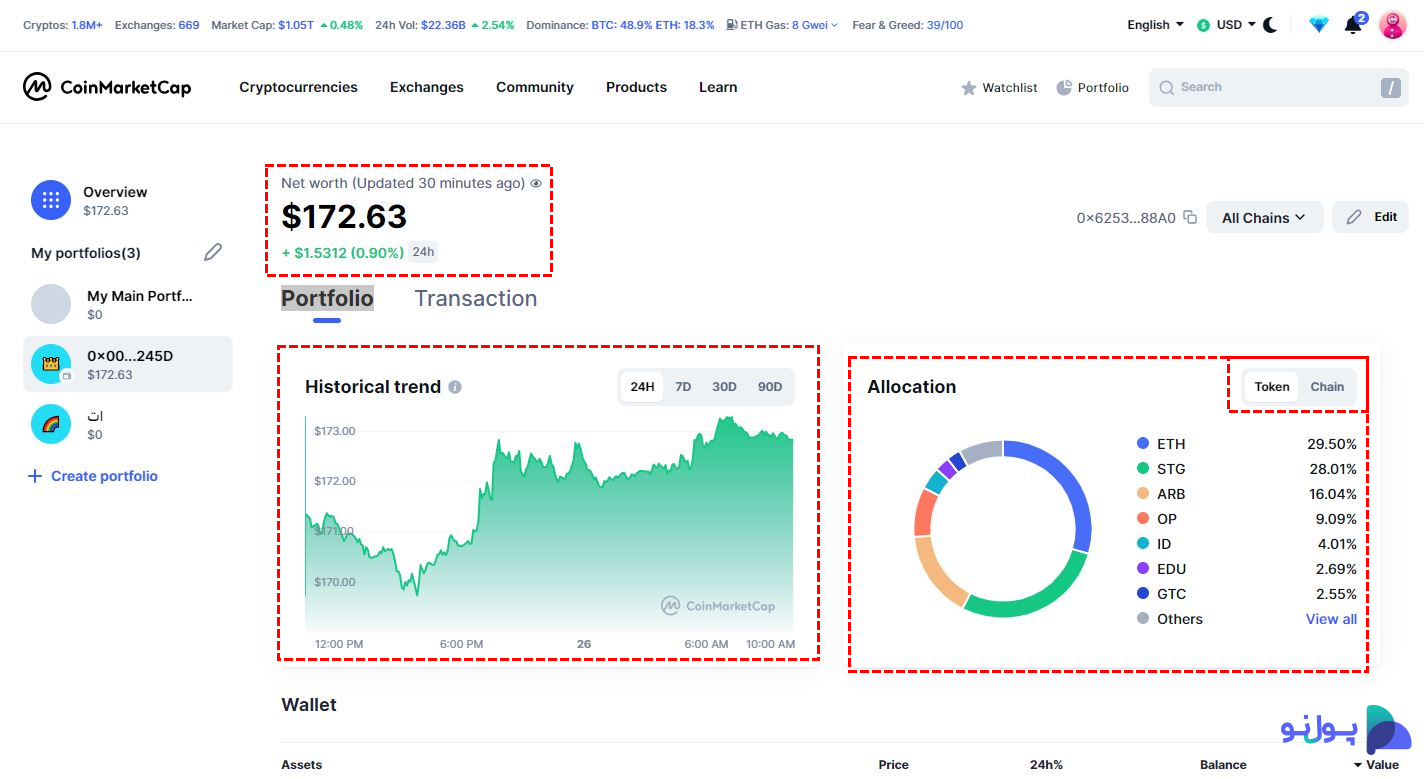Viewport: 1424px width, 779px height.
Task: Select the Portfolio tab
Action: coord(327,298)
